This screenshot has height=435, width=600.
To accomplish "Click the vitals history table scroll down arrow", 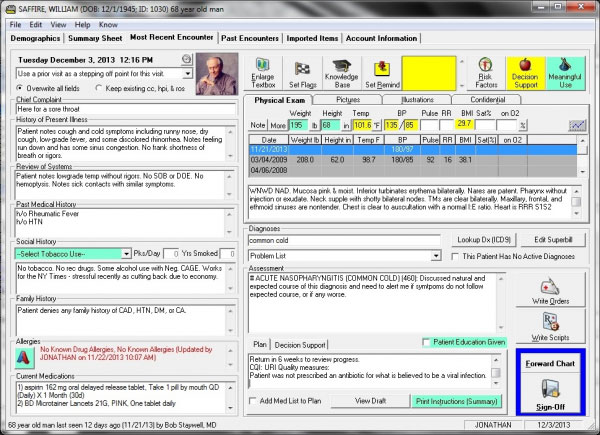I will 582,172.
